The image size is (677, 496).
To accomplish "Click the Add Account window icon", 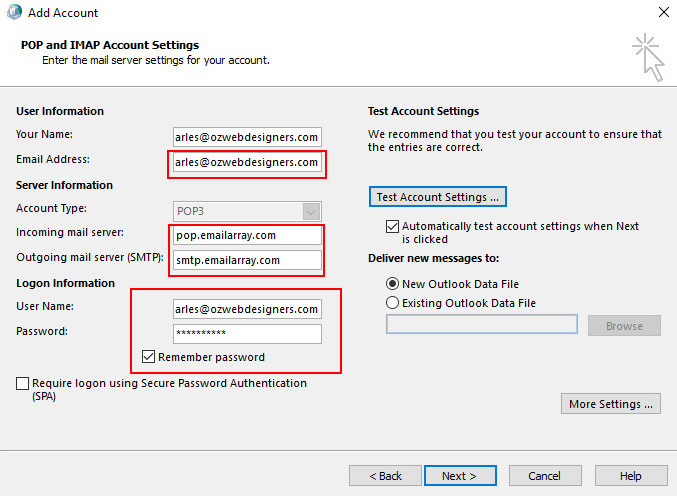I will 13,13.
